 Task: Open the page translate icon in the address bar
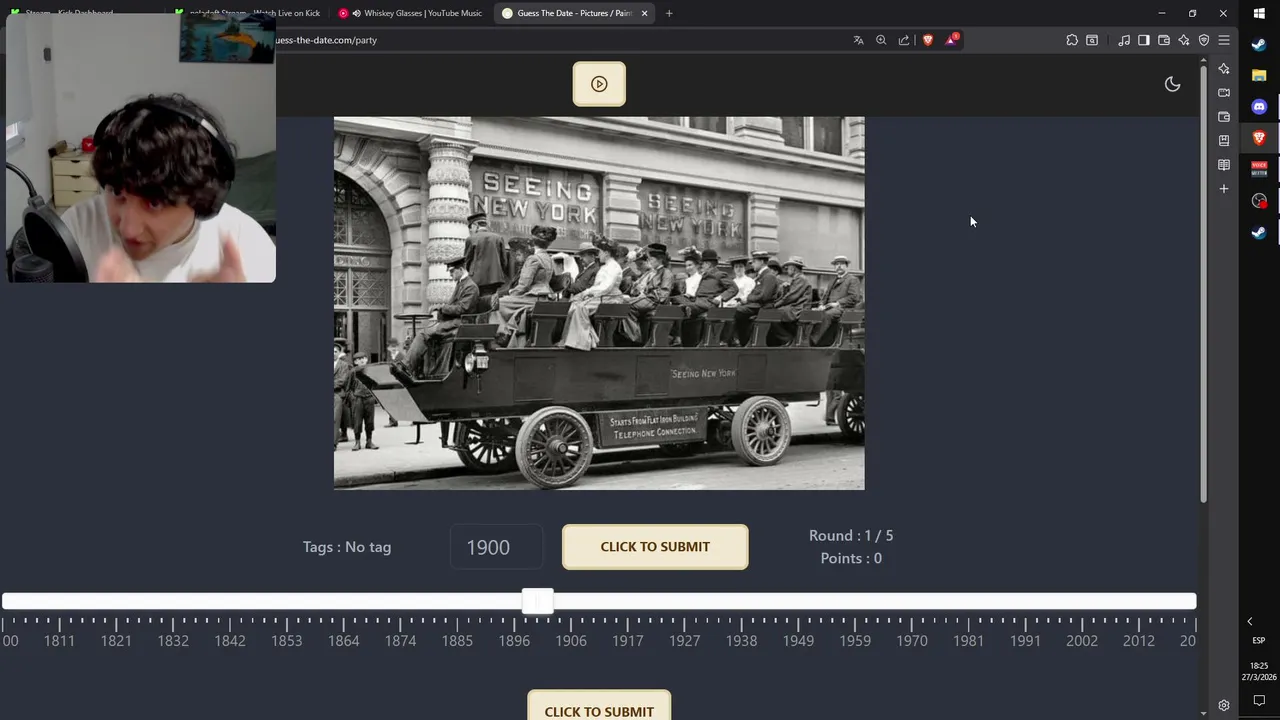(858, 40)
